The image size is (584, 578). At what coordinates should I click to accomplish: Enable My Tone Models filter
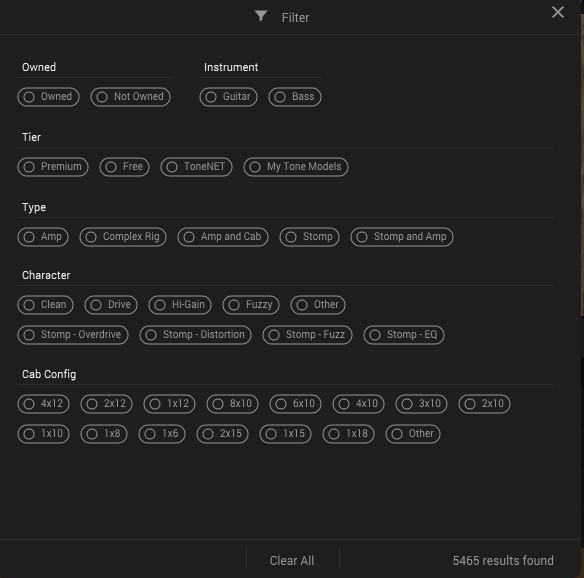point(296,167)
